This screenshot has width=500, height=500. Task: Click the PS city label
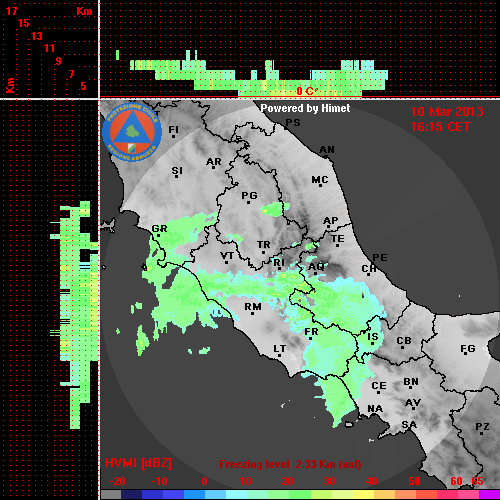click(293, 123)
